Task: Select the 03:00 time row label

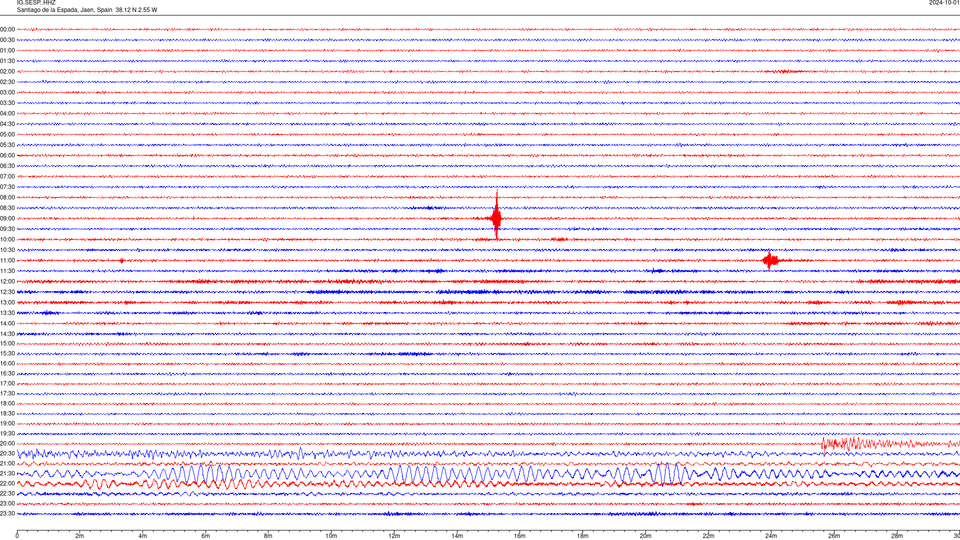Action: coord(7,93)
